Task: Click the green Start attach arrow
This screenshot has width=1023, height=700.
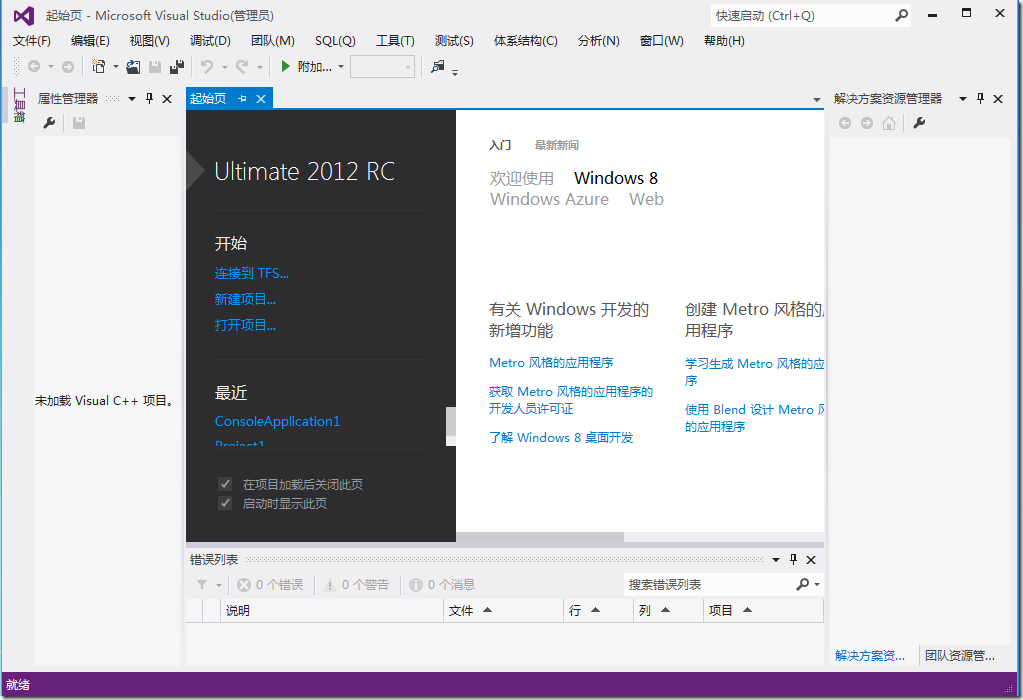Action: tap(285, 67)
